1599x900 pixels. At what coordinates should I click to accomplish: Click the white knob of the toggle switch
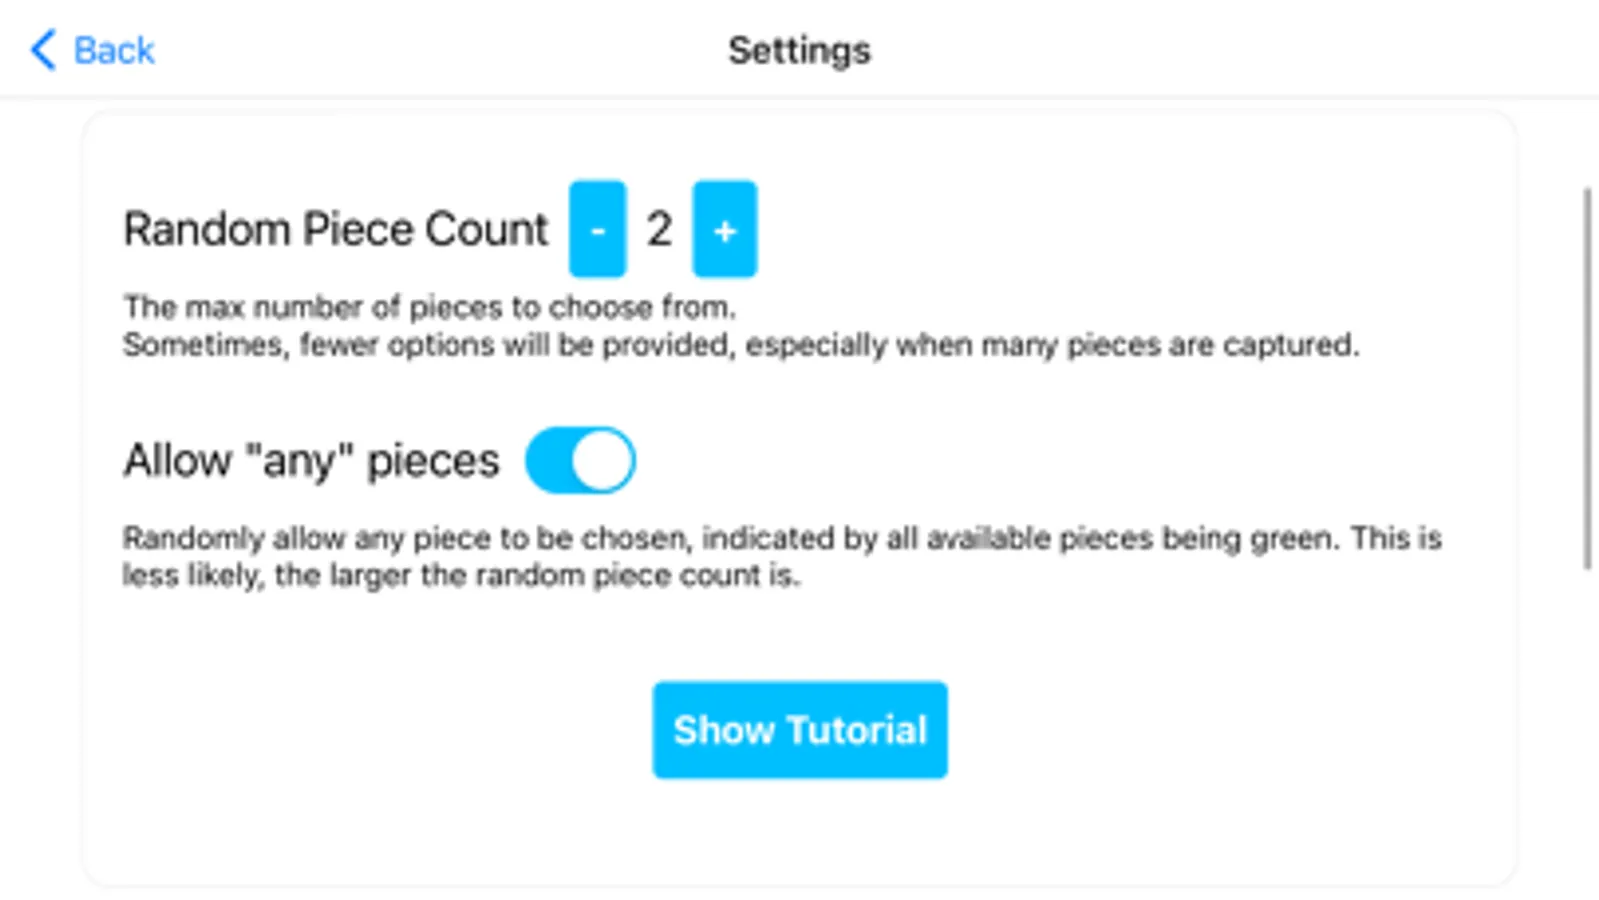click(604, 460)
